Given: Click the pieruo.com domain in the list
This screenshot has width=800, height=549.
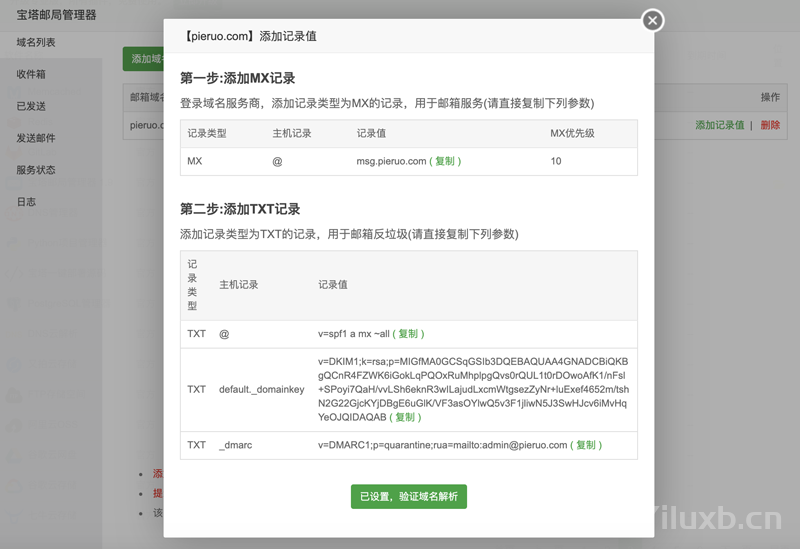Looking at the screenshot, I should pyautogui.click(x=146, y=125).
